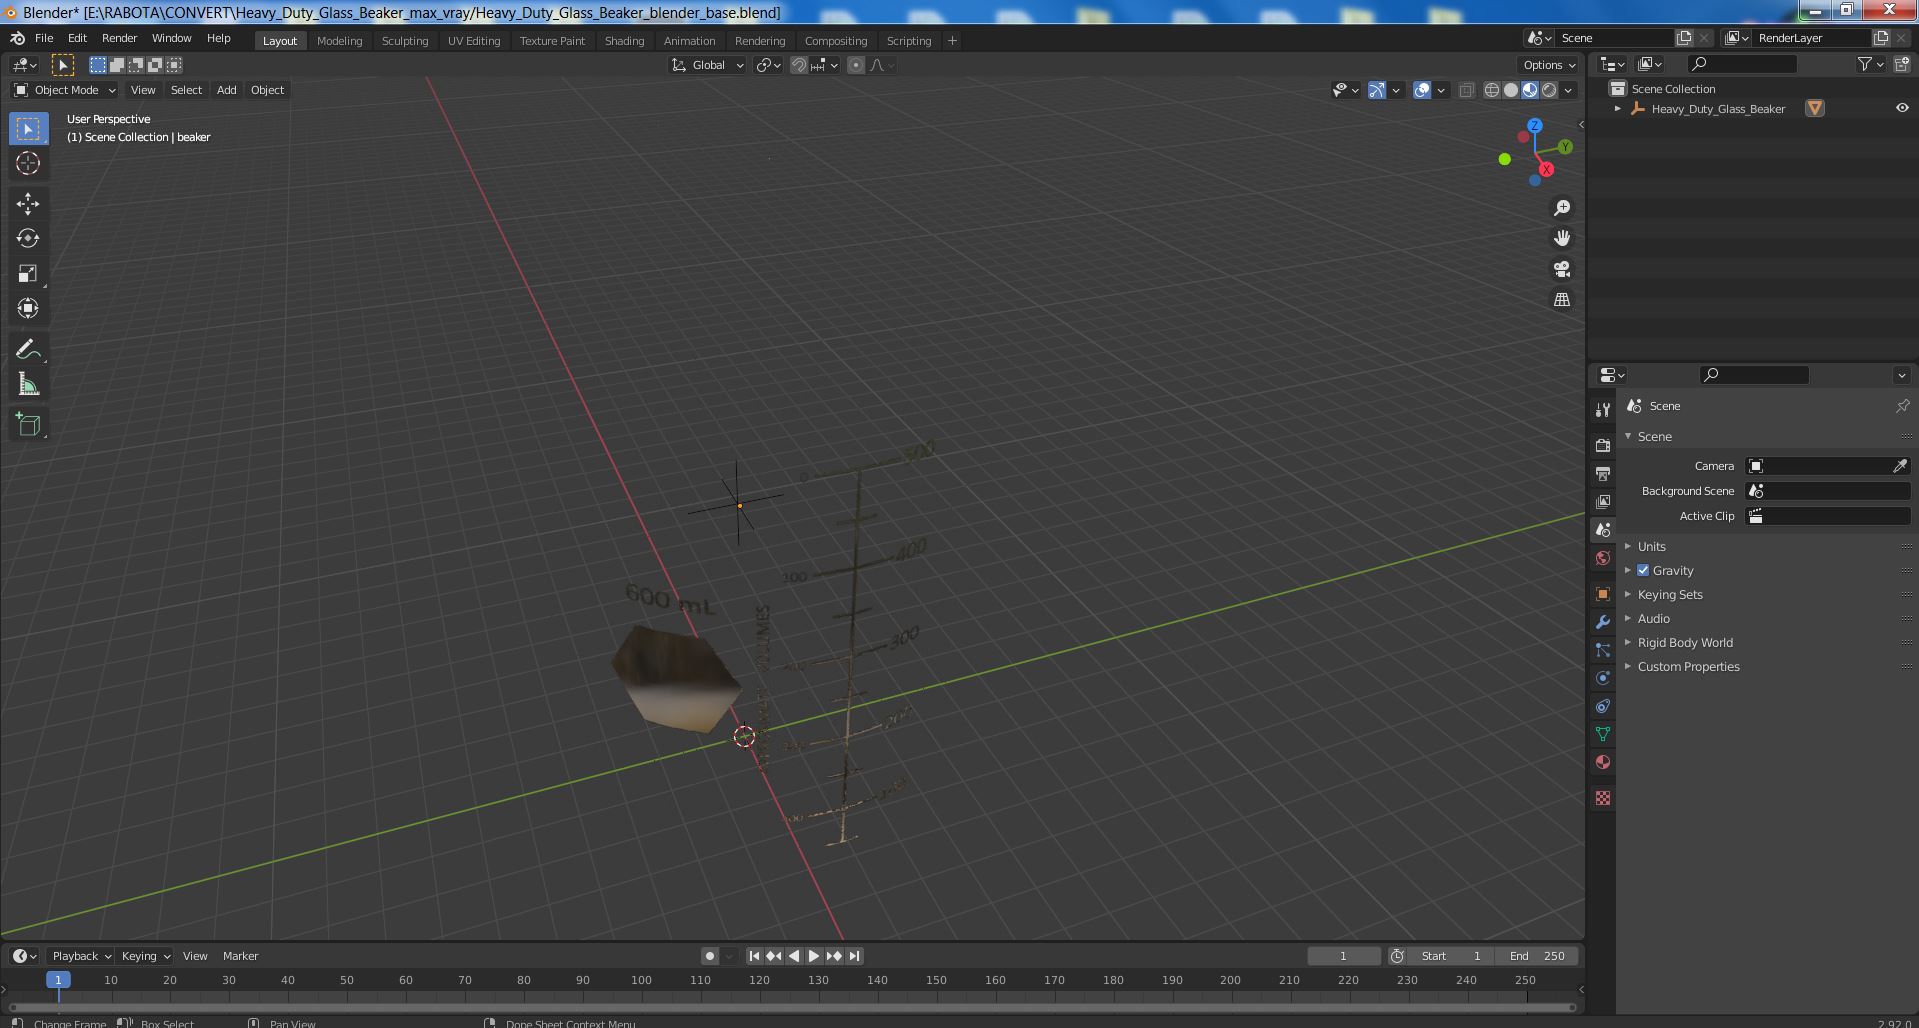Open the Tool properties tab
Viewport: 1919px width, 1028px height.
click(1603, 409)
